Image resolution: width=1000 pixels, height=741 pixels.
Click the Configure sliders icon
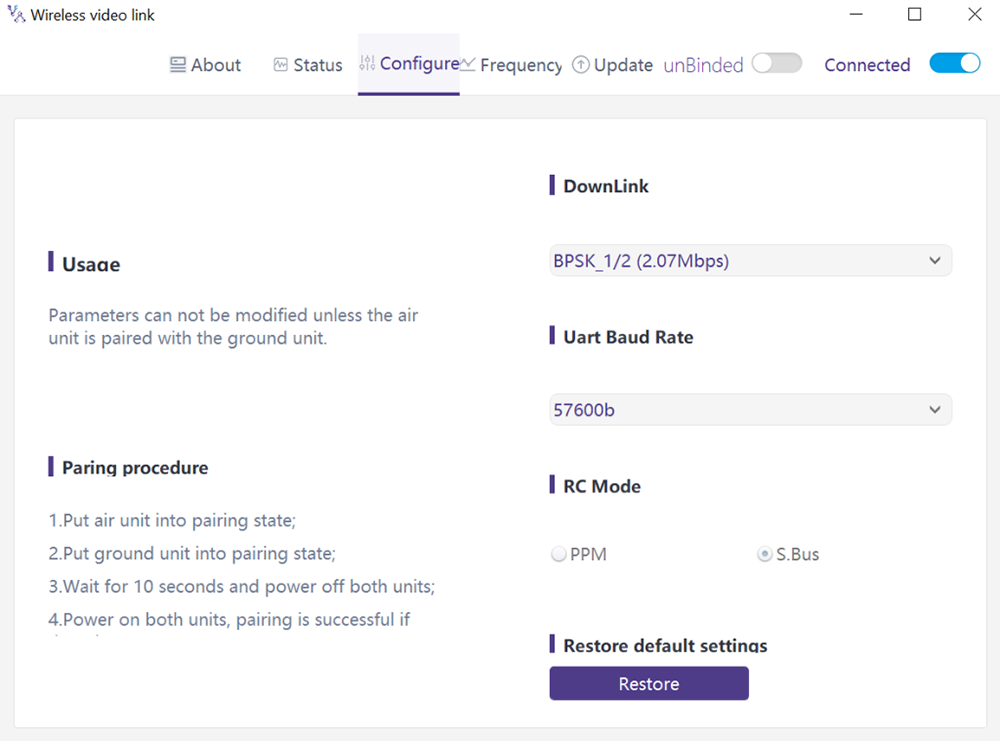367,64
